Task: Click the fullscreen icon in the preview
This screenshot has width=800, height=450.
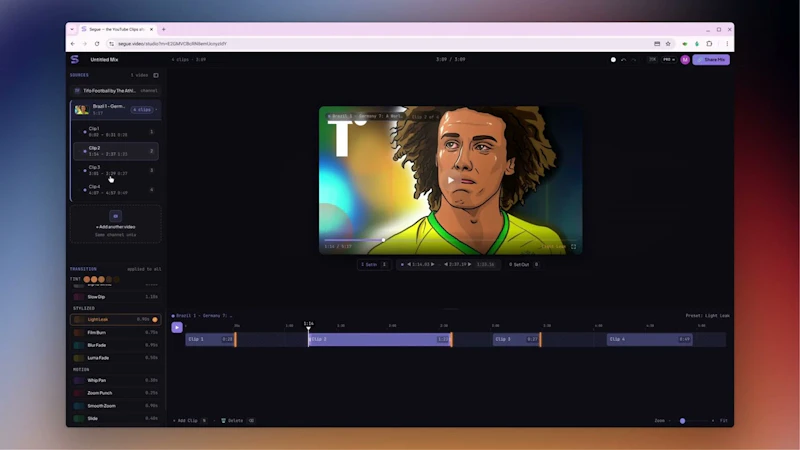Action: tap(573, 246)
